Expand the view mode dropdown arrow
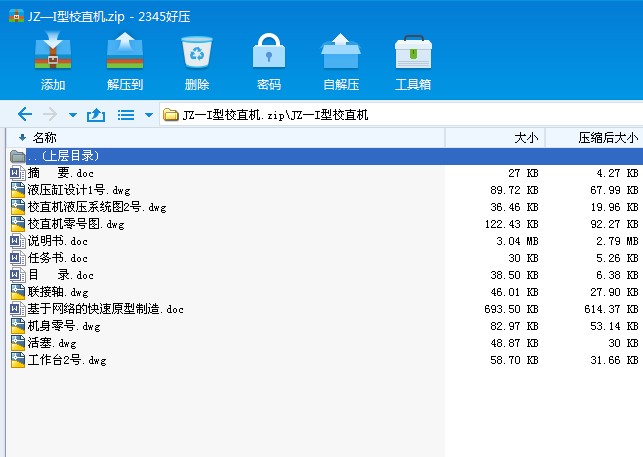The height and width of the screenshot is (457, 643). [x=149, y=115]
